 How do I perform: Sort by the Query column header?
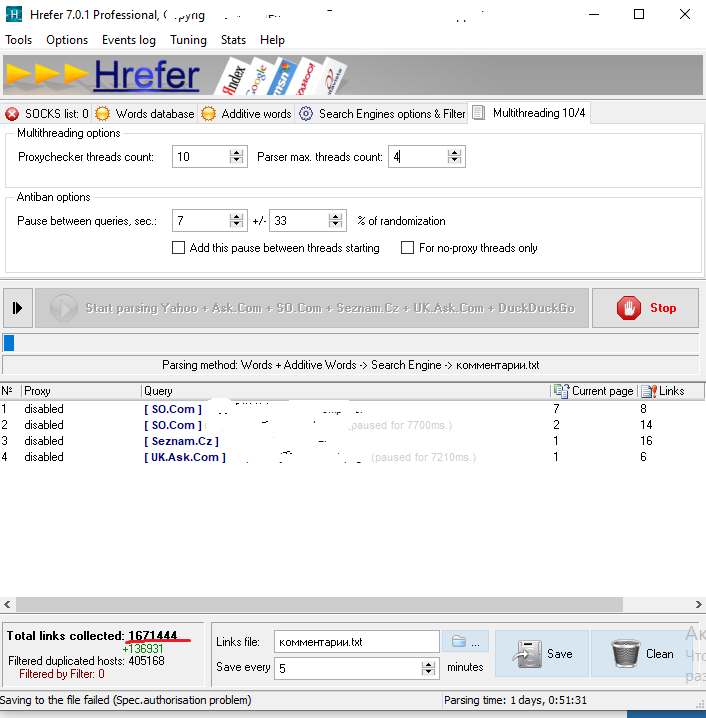345,391
